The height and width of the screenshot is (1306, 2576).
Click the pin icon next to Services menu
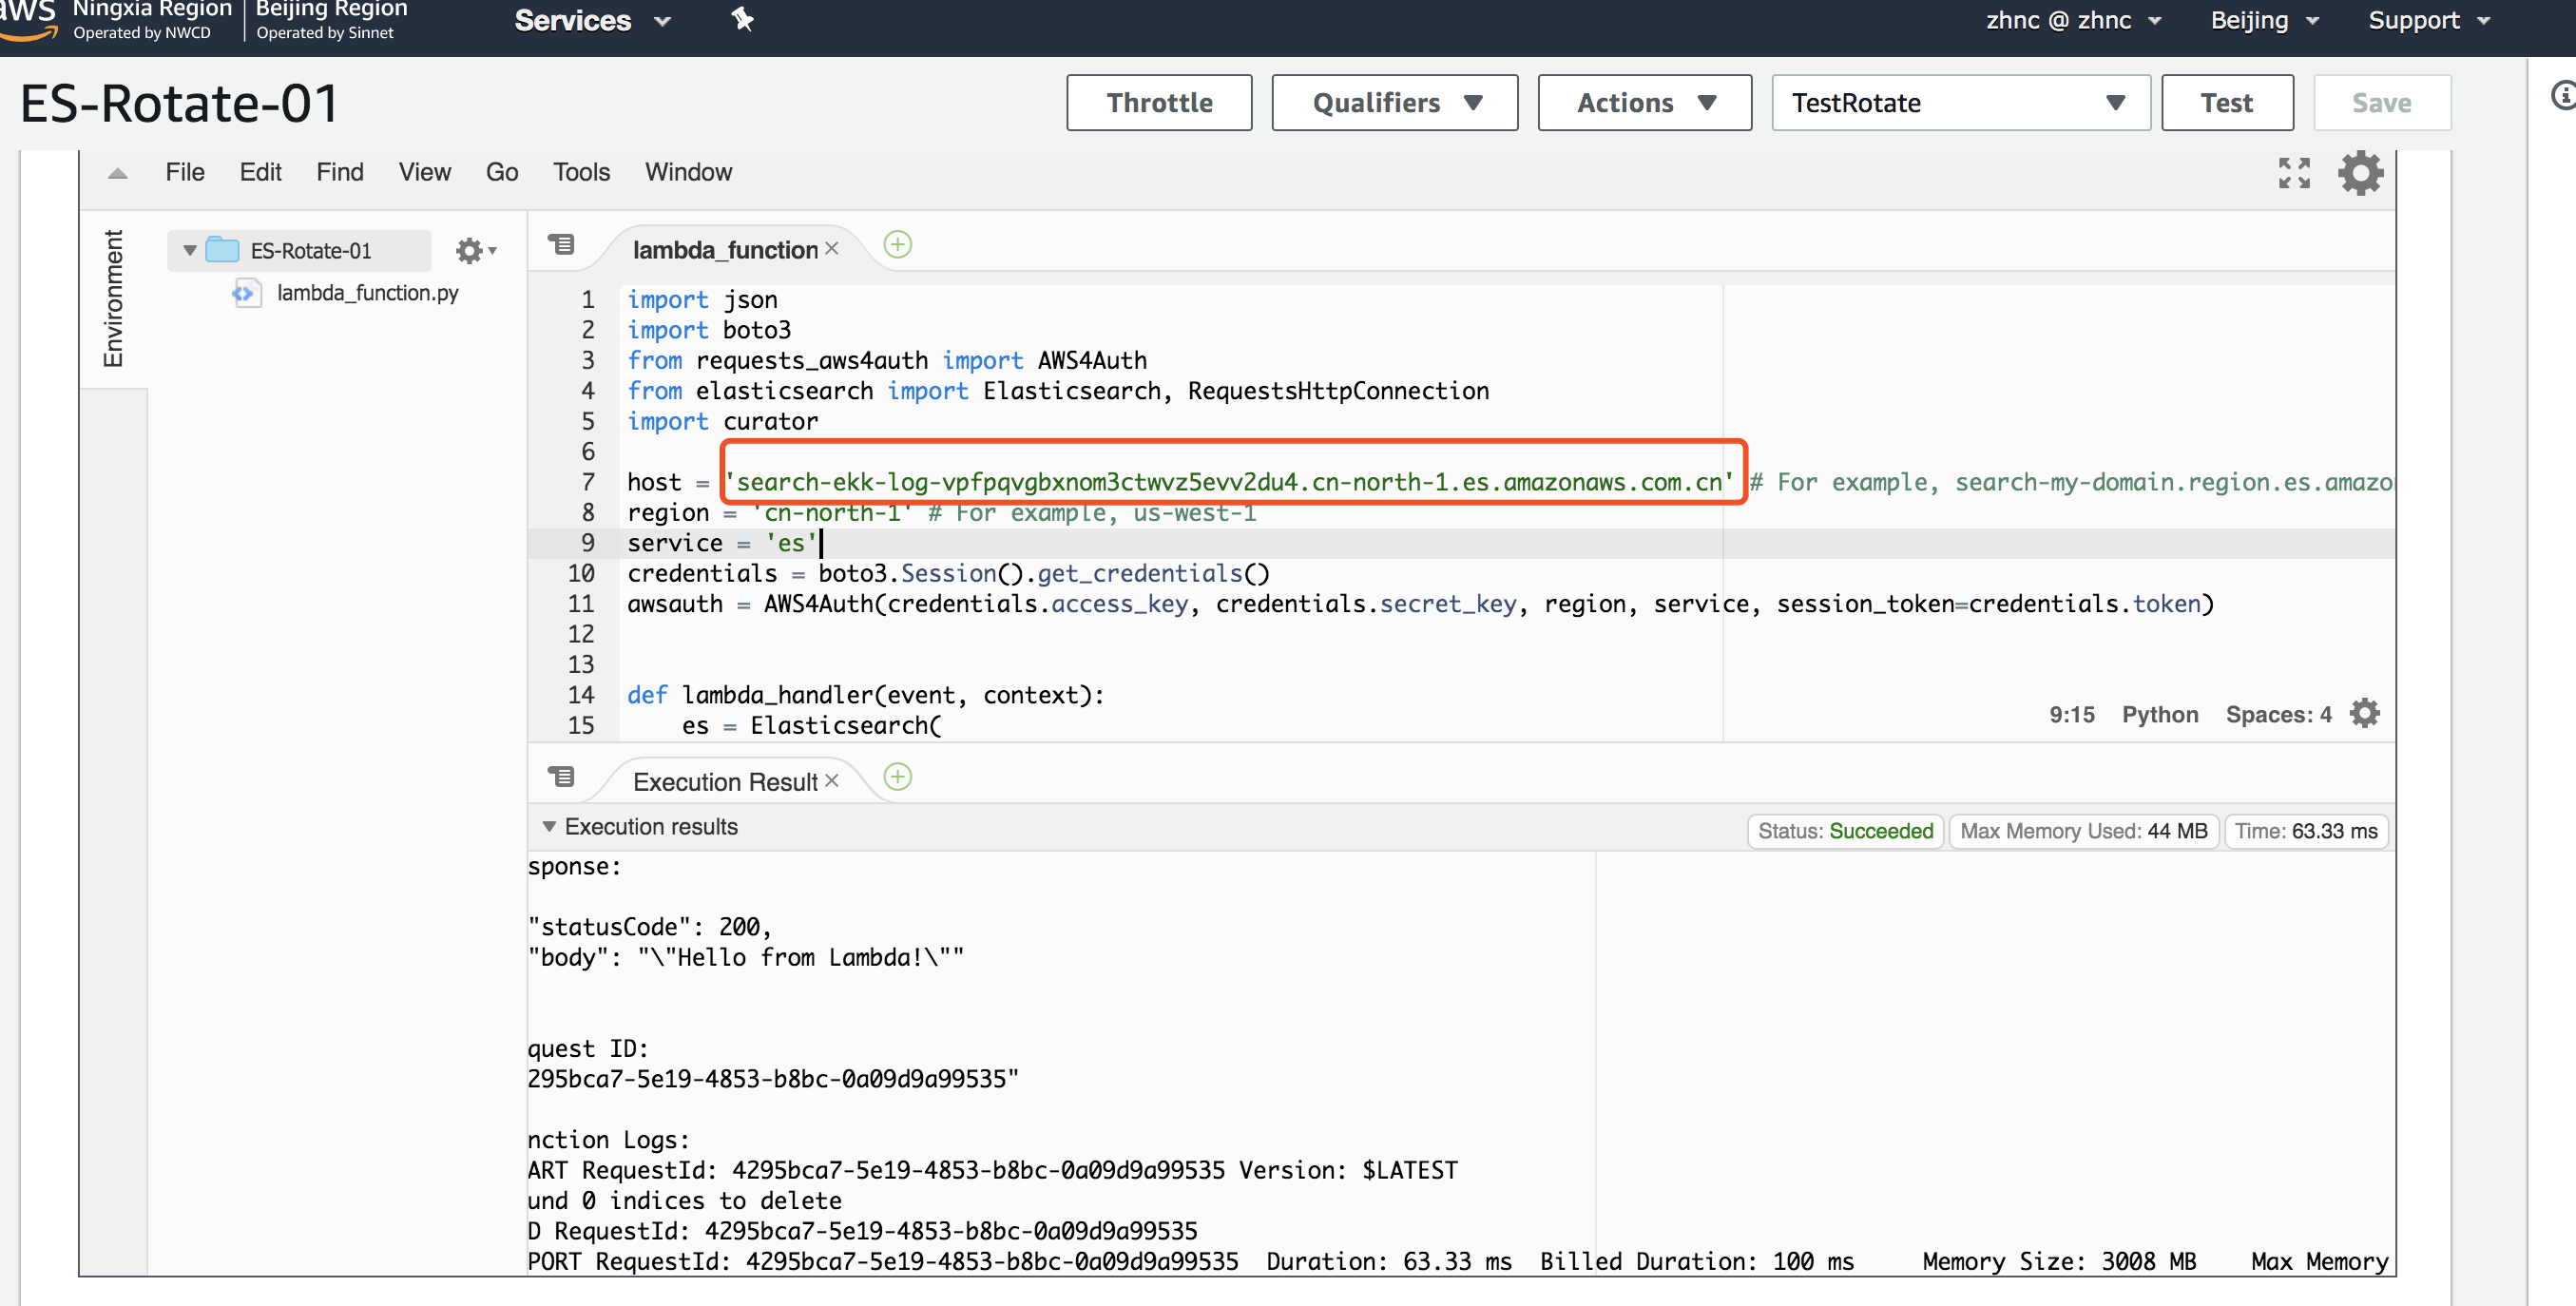741,19
